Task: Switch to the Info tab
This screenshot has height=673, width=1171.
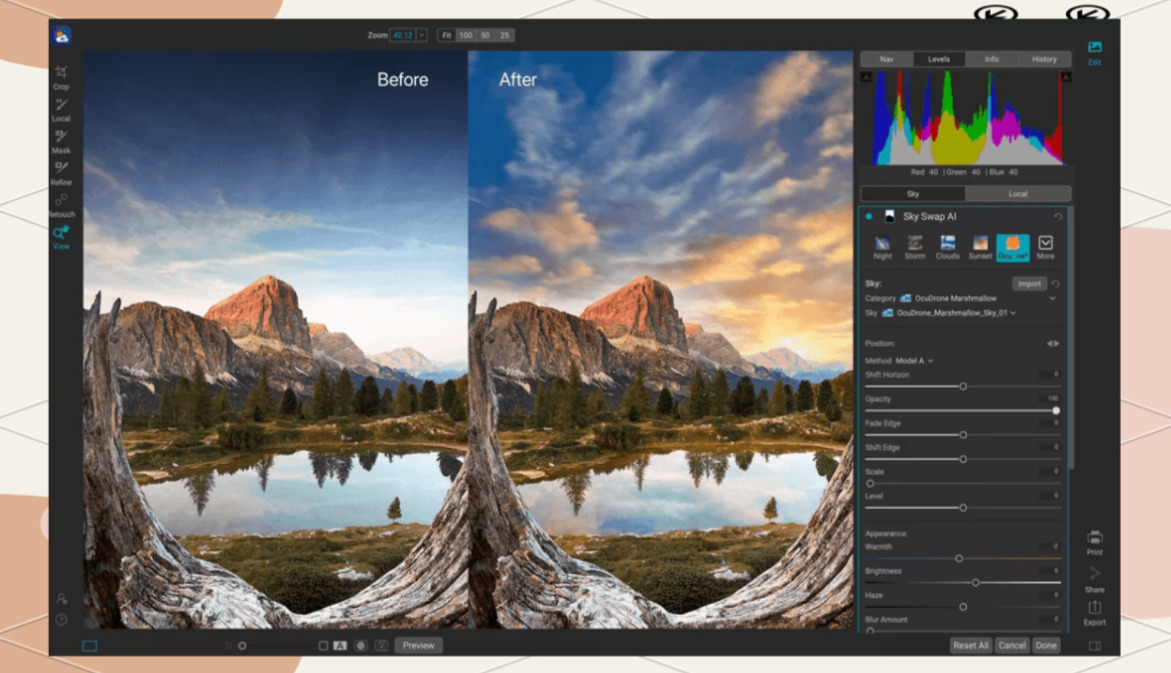Action: 991,59
